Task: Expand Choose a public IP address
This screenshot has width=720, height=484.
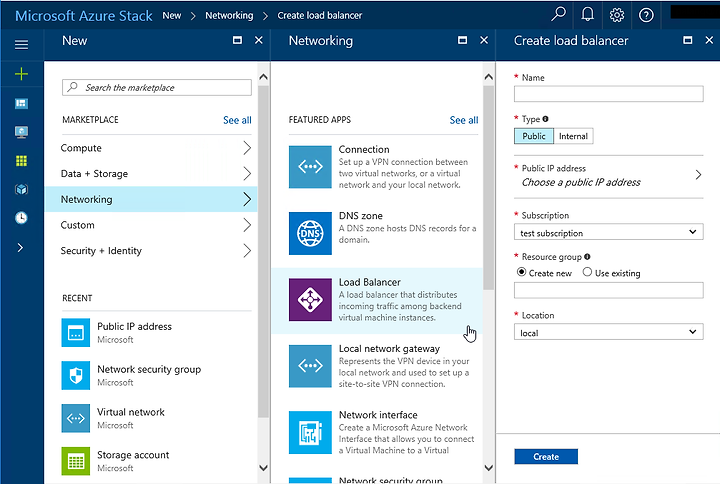Action: pos(608,176)
